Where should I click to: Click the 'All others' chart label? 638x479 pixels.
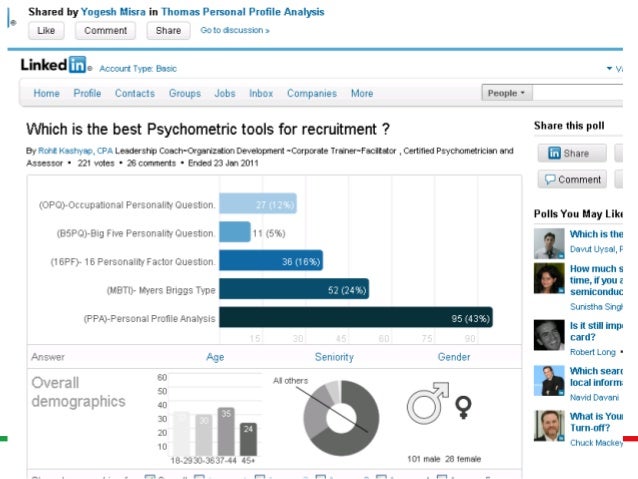(291, 381)
